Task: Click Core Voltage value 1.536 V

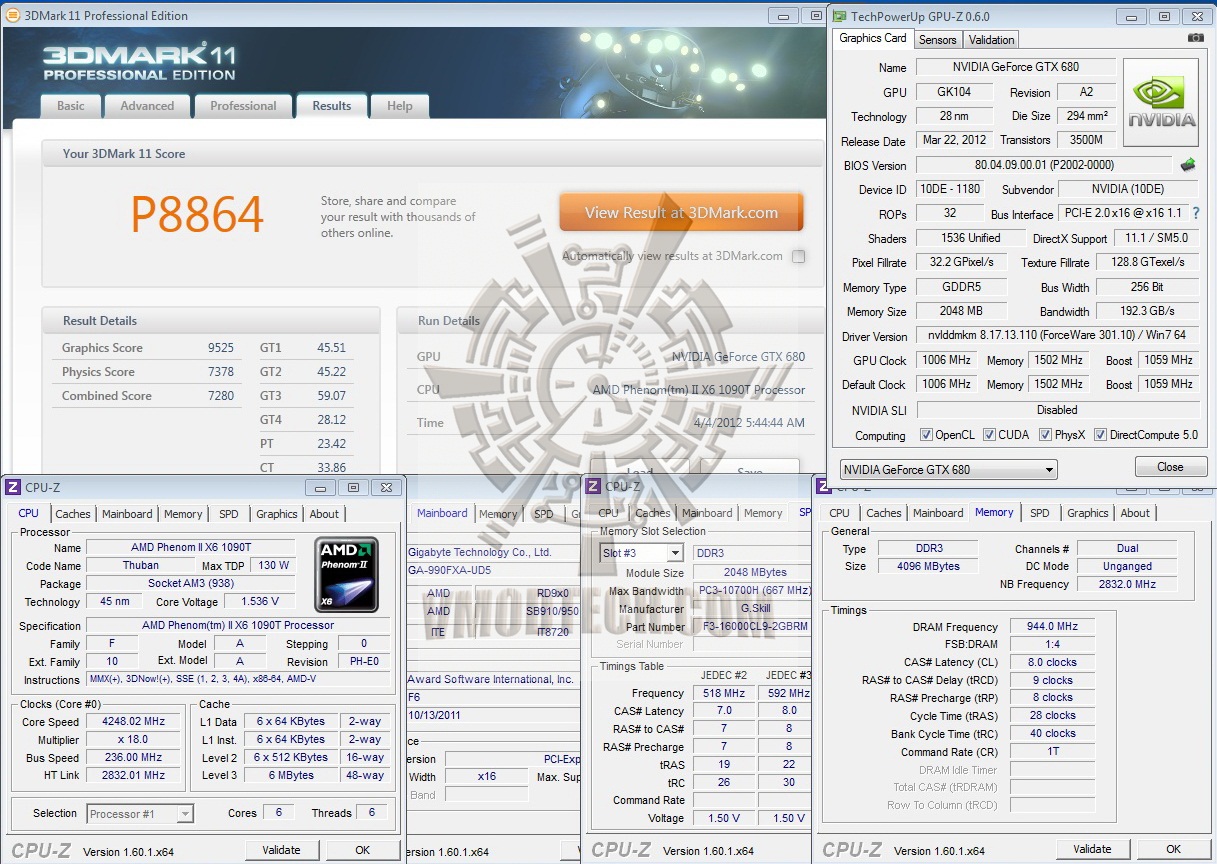Action: (260, 601)
